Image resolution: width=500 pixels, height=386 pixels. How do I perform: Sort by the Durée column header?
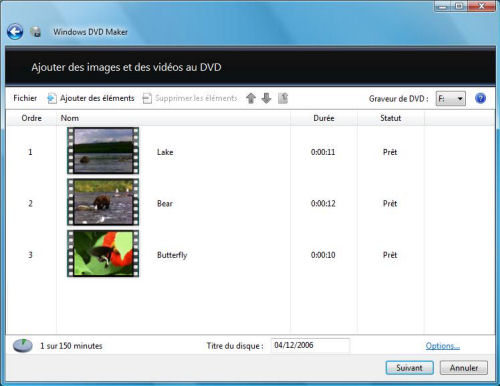tap(324, 118)
